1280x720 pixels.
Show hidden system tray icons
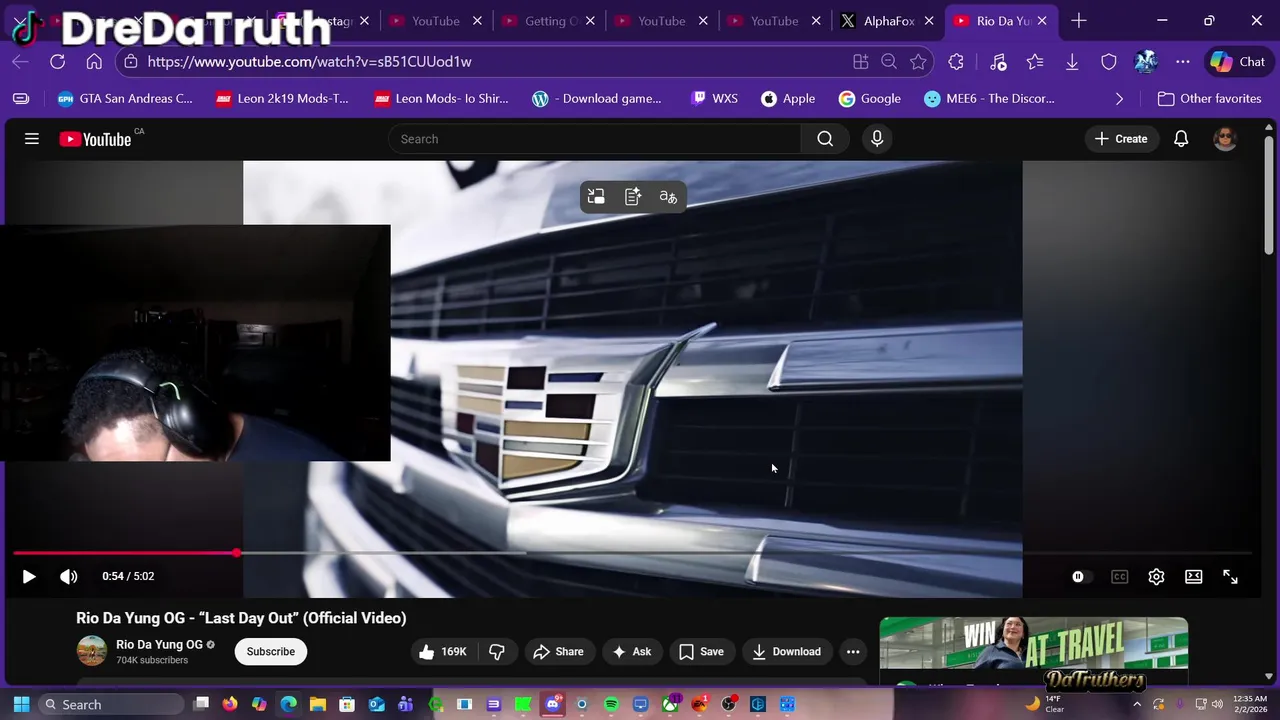click(1137, 705)
